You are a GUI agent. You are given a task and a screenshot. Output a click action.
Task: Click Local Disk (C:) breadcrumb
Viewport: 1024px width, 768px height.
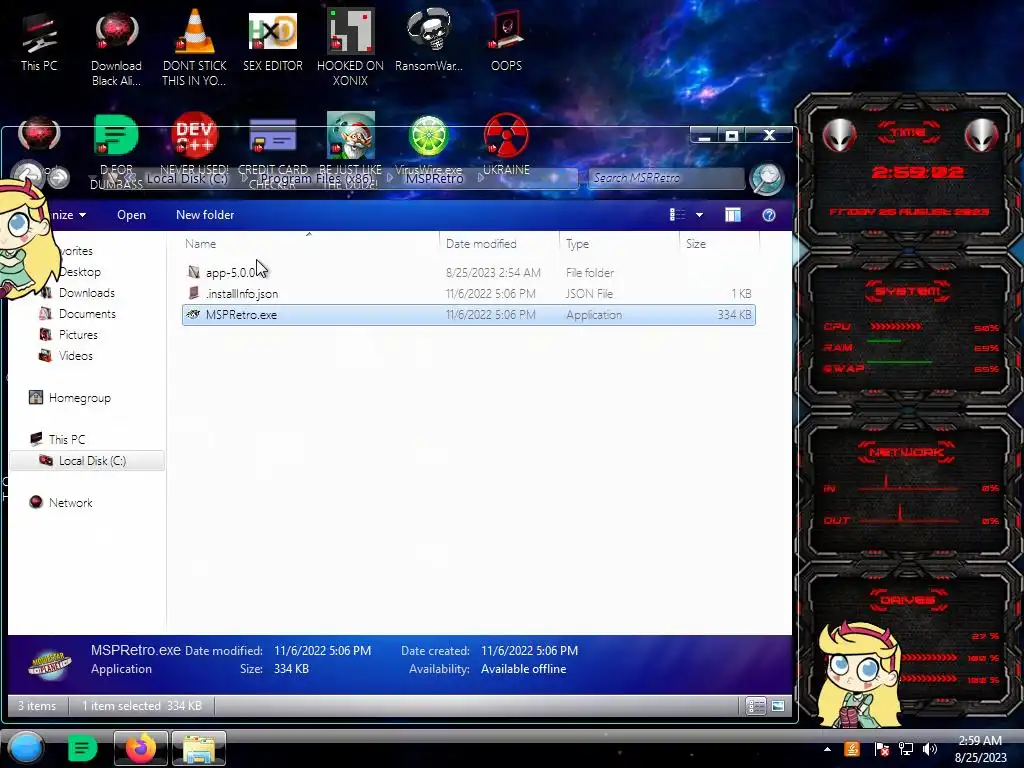tap(187, 178)
